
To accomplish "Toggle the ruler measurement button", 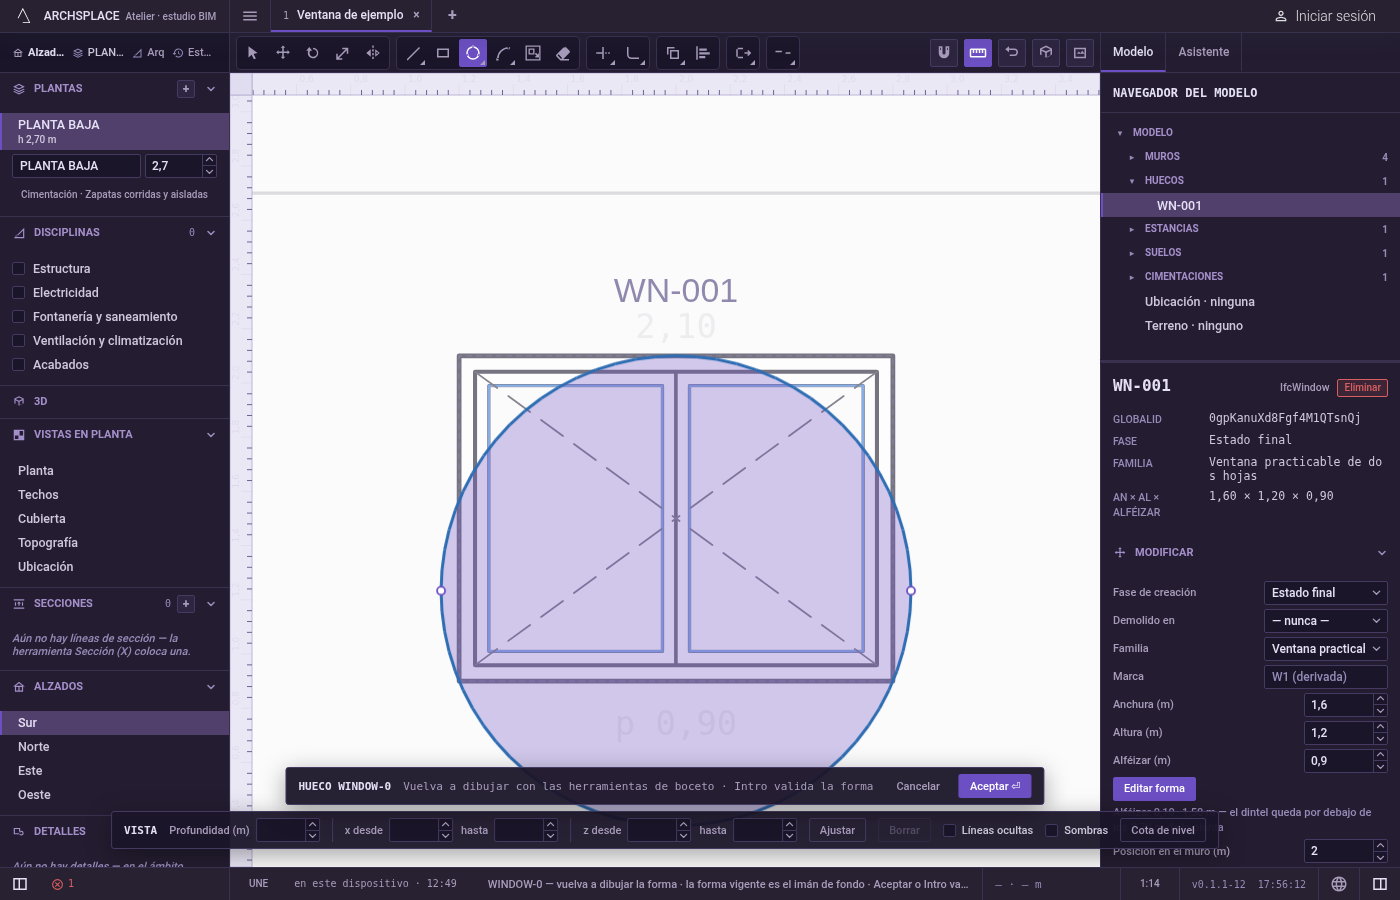I will click(x=978, y=53).
